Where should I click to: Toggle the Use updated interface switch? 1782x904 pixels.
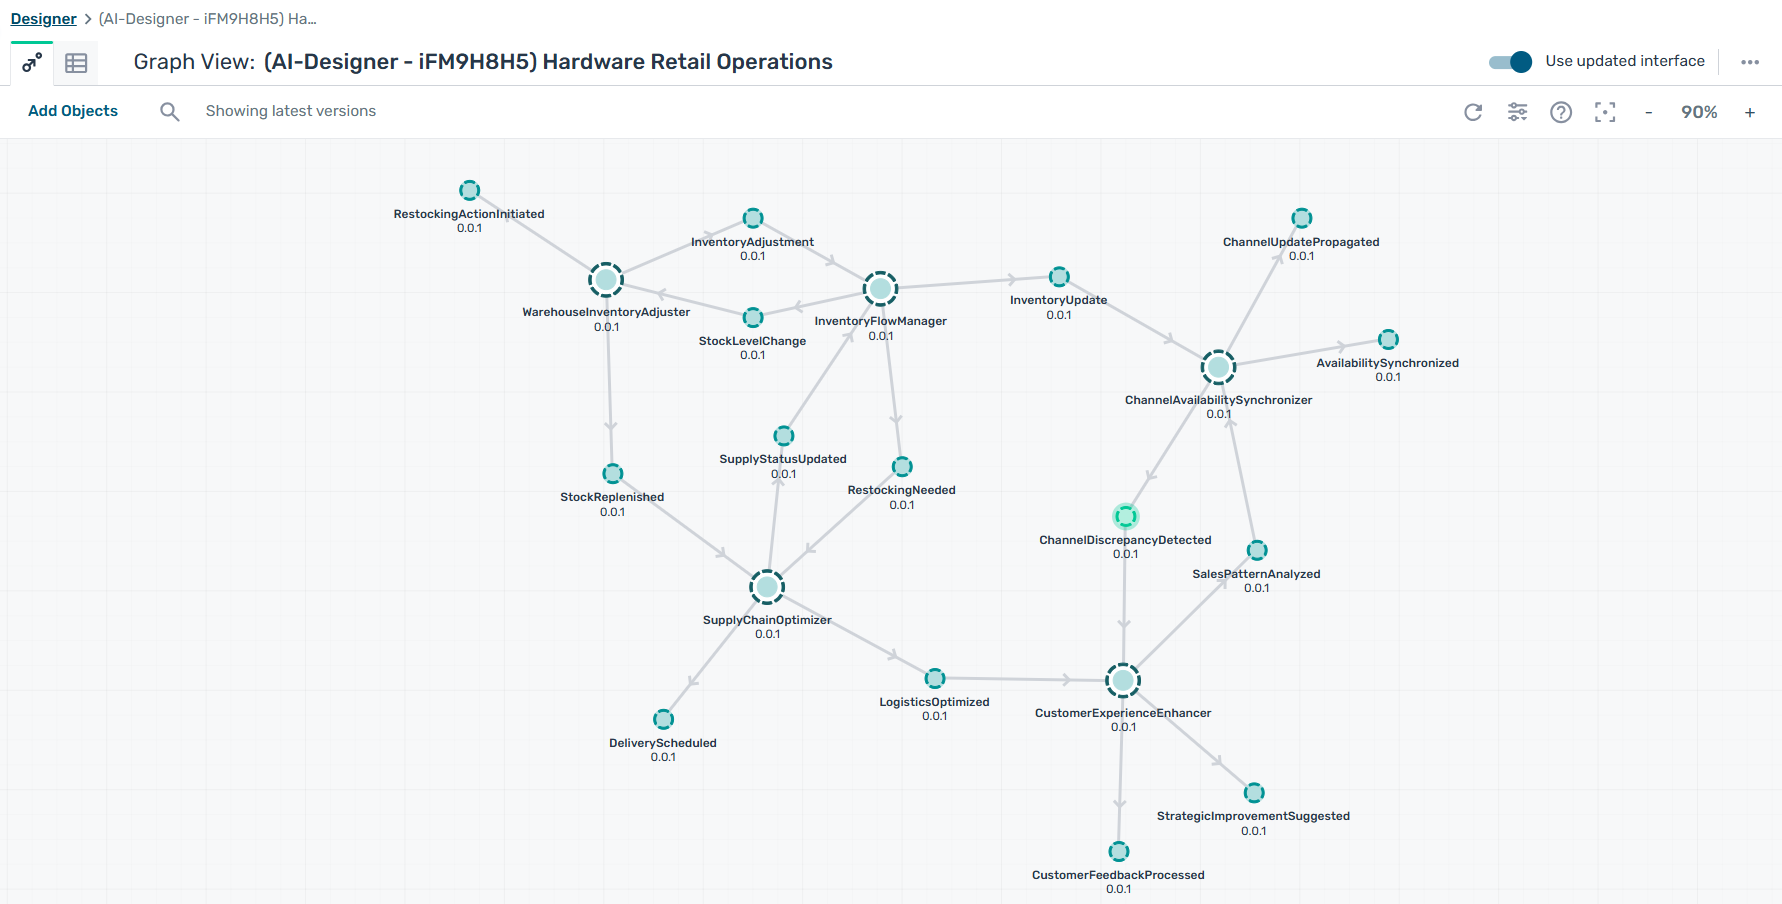[x=1510, y=62]
